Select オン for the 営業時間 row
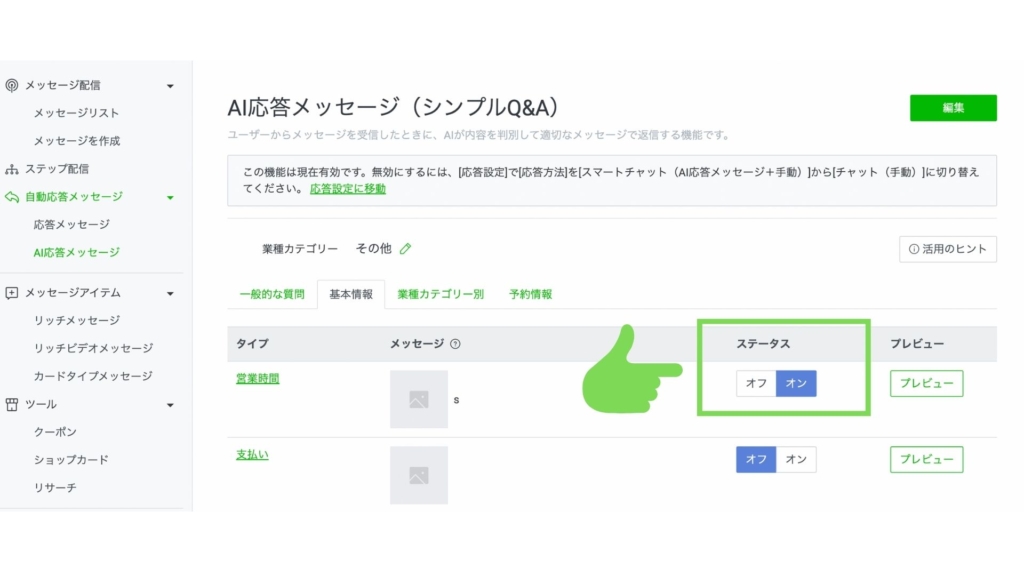The width and height of the screenshot is (1024, 576). 796,383
